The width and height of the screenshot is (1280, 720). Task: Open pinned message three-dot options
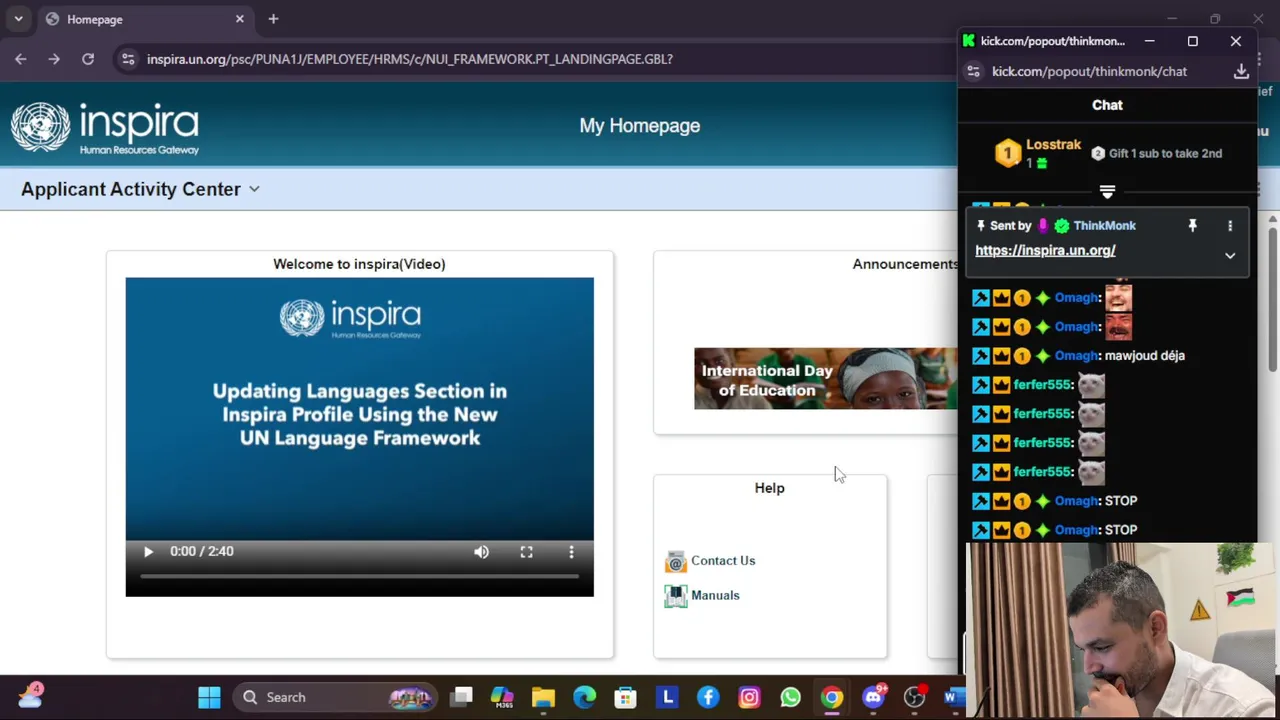(x=1230, y=226)
